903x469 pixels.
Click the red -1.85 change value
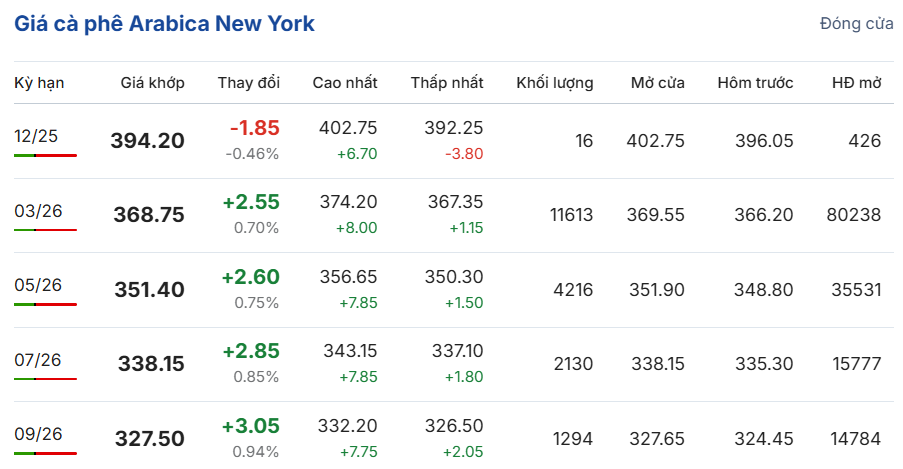254,128
